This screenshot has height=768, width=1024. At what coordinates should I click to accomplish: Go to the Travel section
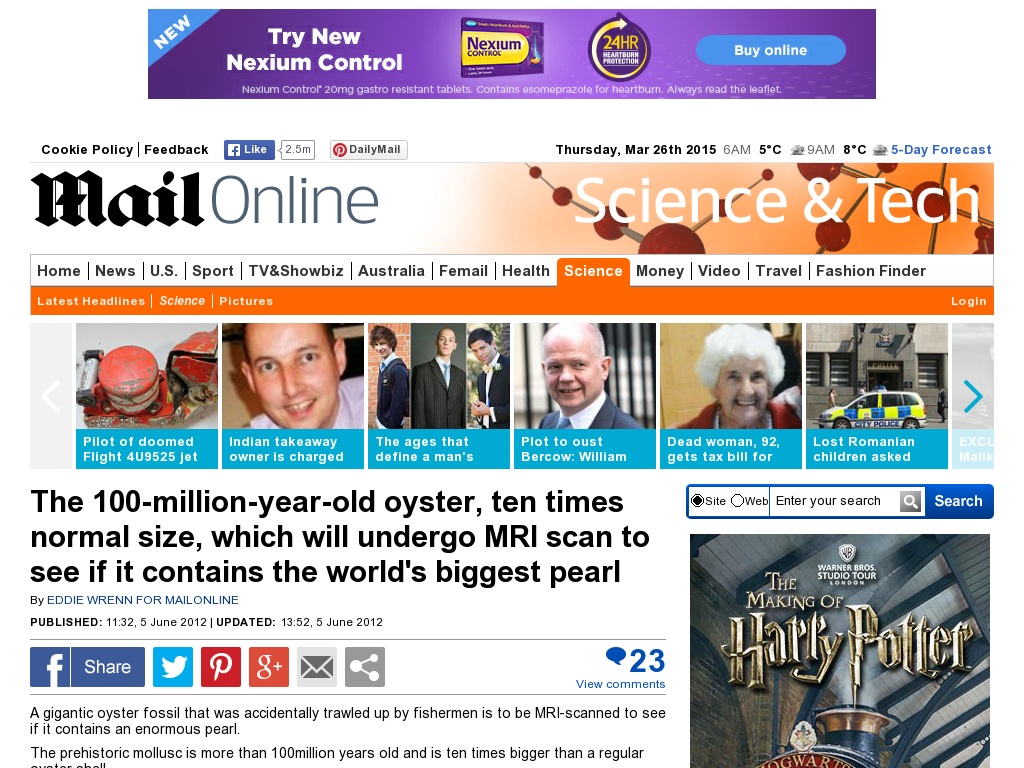778,271
